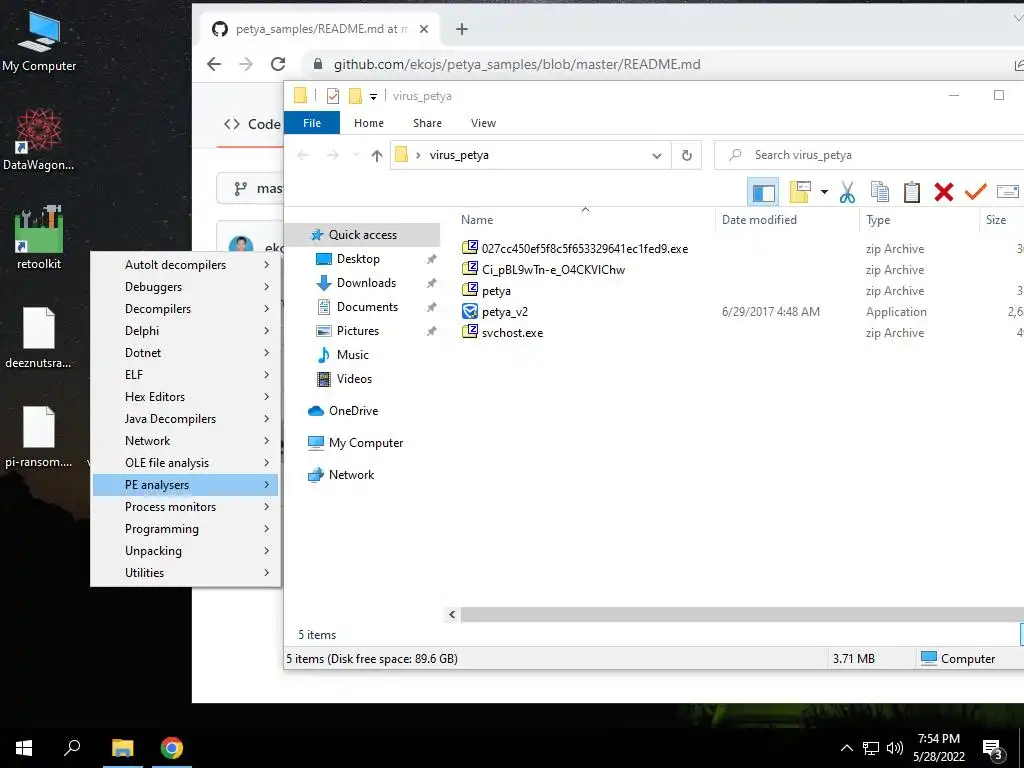Sort by Date modified column
Screen dimensions: 1024x768
[759, 220]
